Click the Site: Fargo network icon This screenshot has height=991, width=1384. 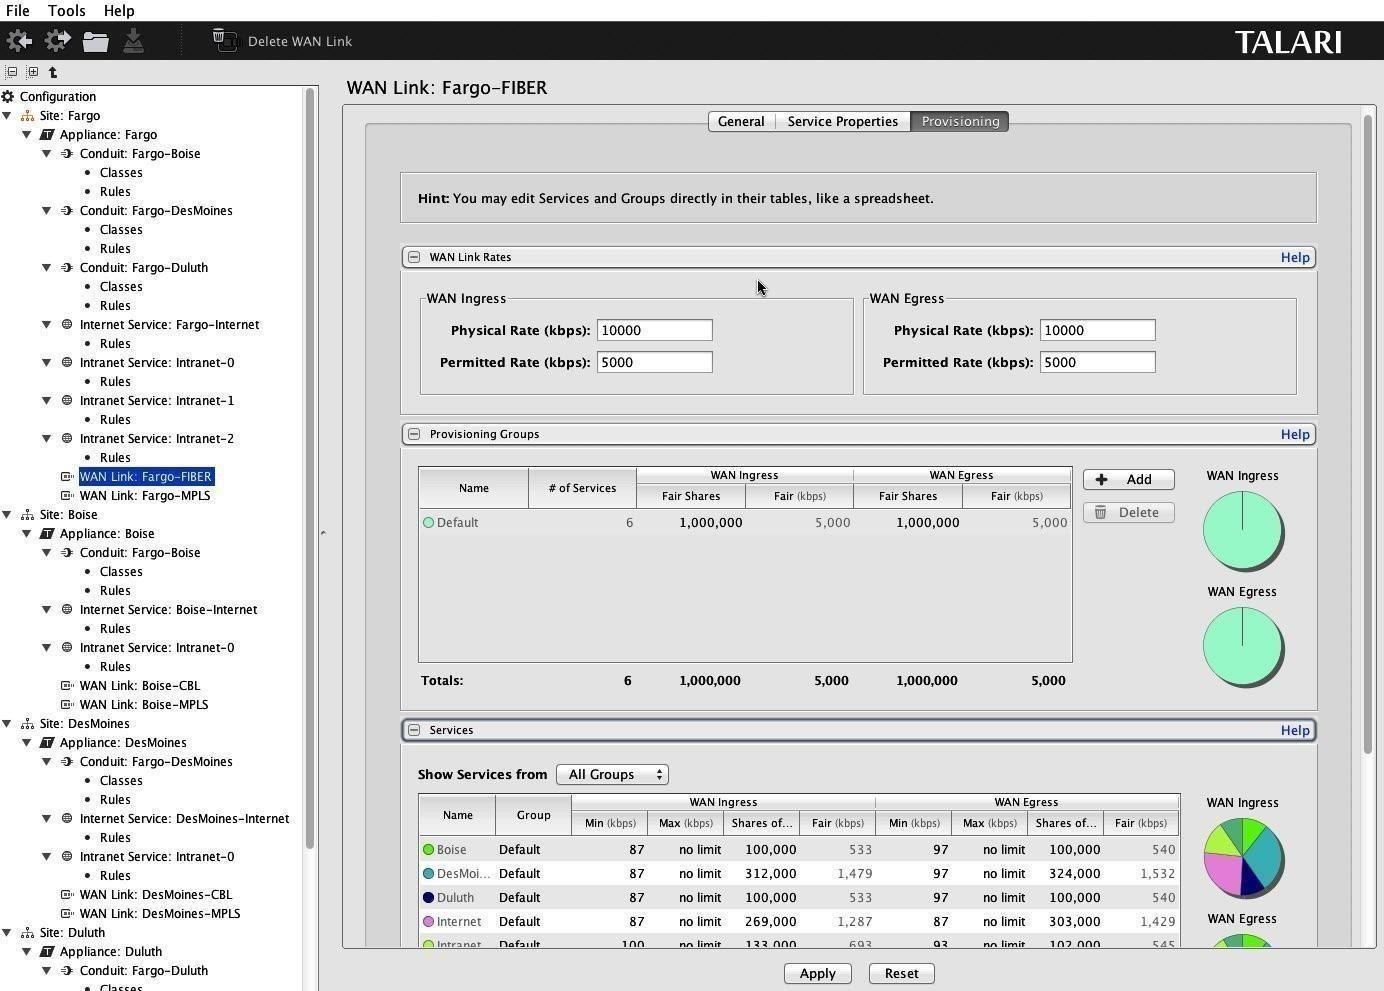[27, 116]
